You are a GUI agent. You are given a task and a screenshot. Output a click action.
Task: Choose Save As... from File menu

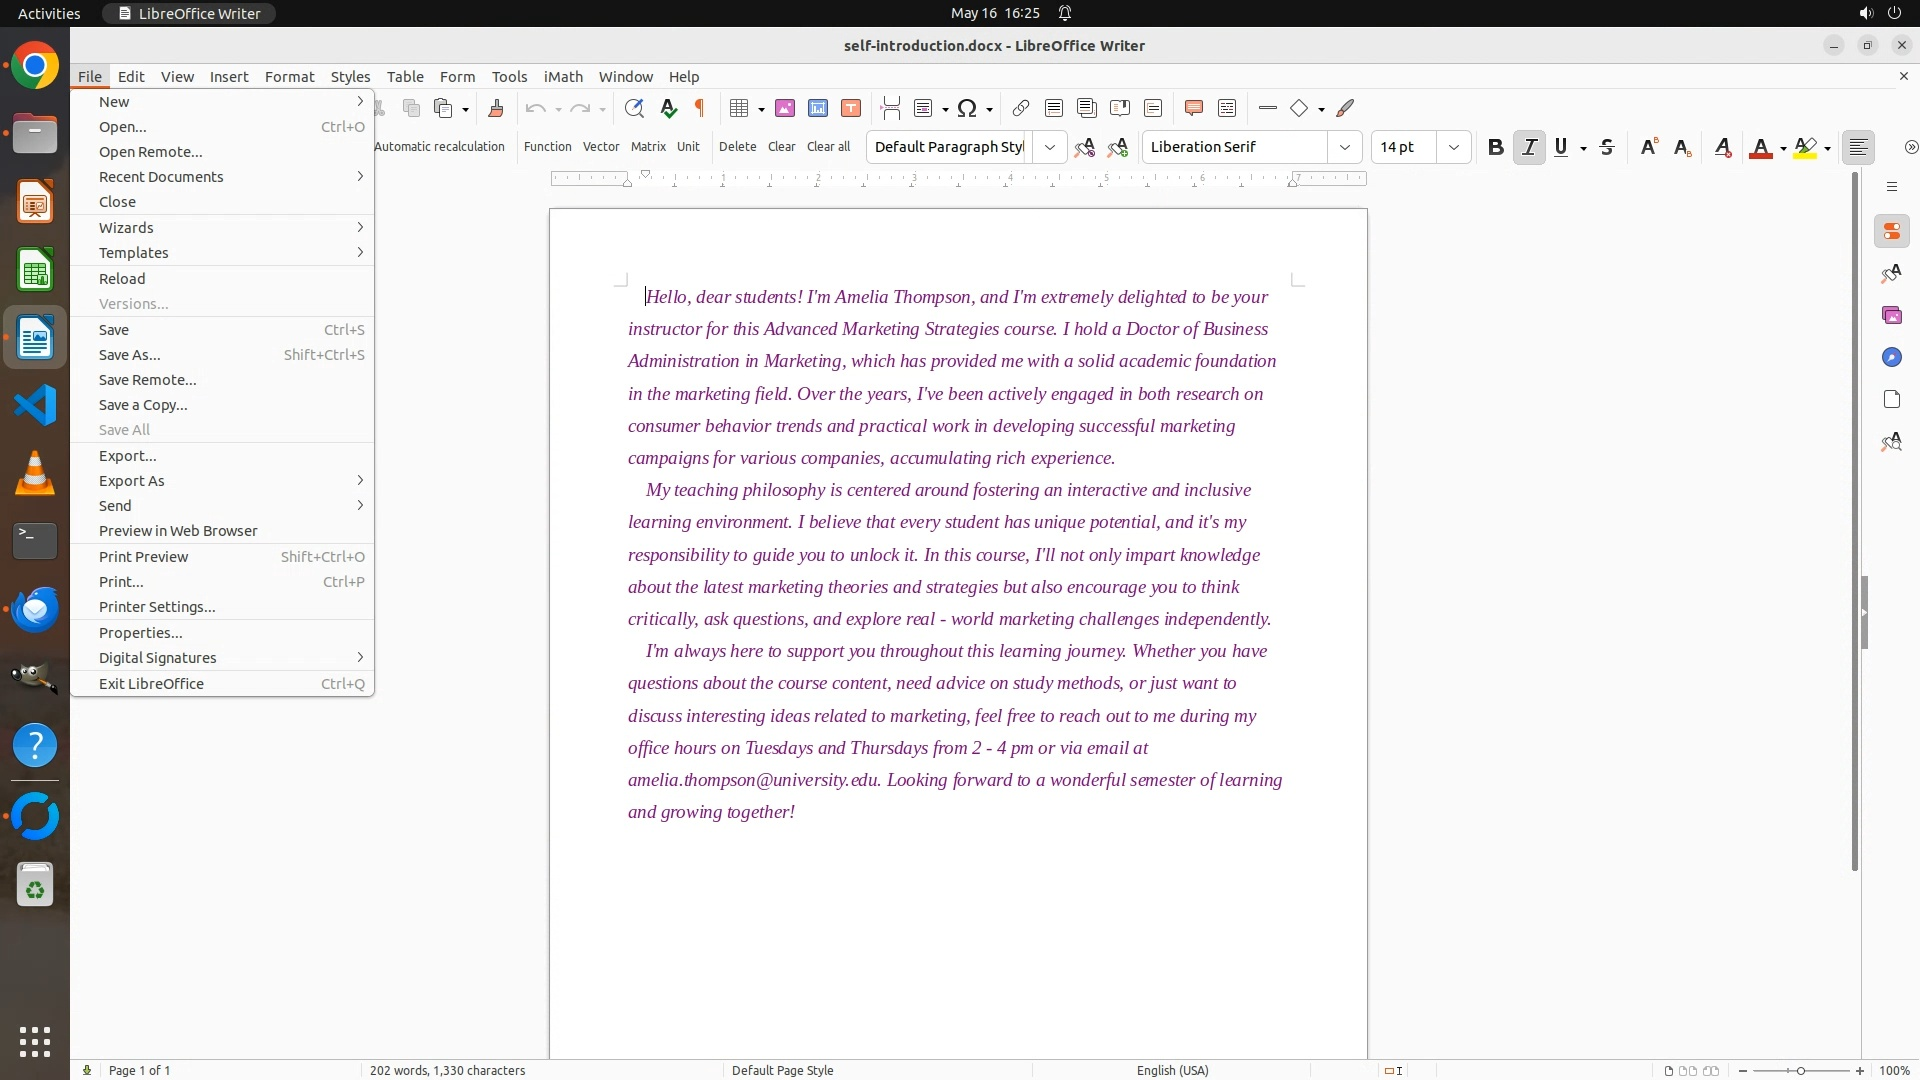(x=130, y=355)
